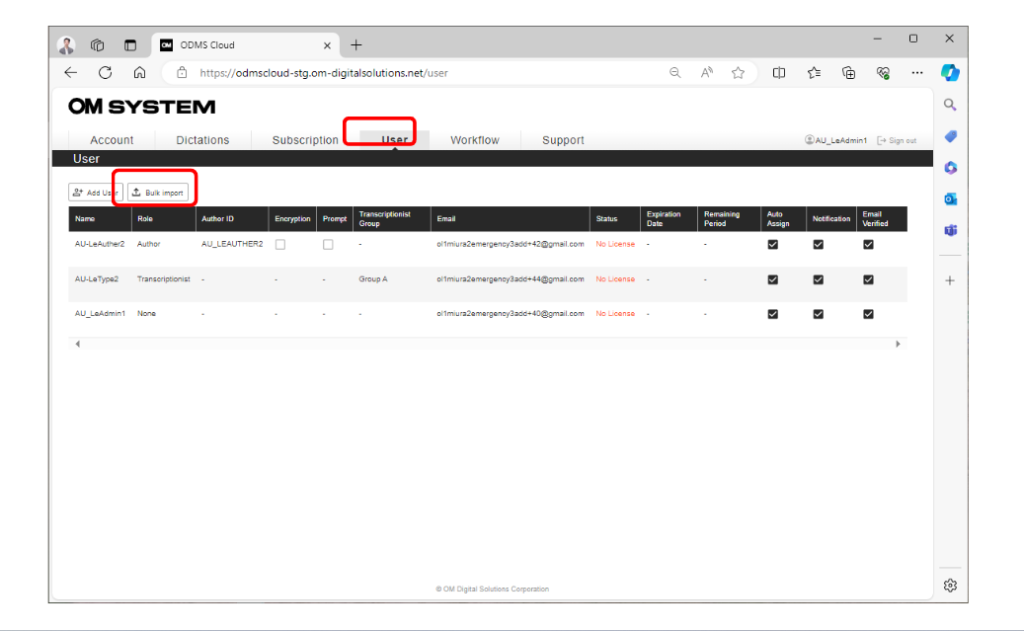Open split screen view in the browser

pos(779,72)
